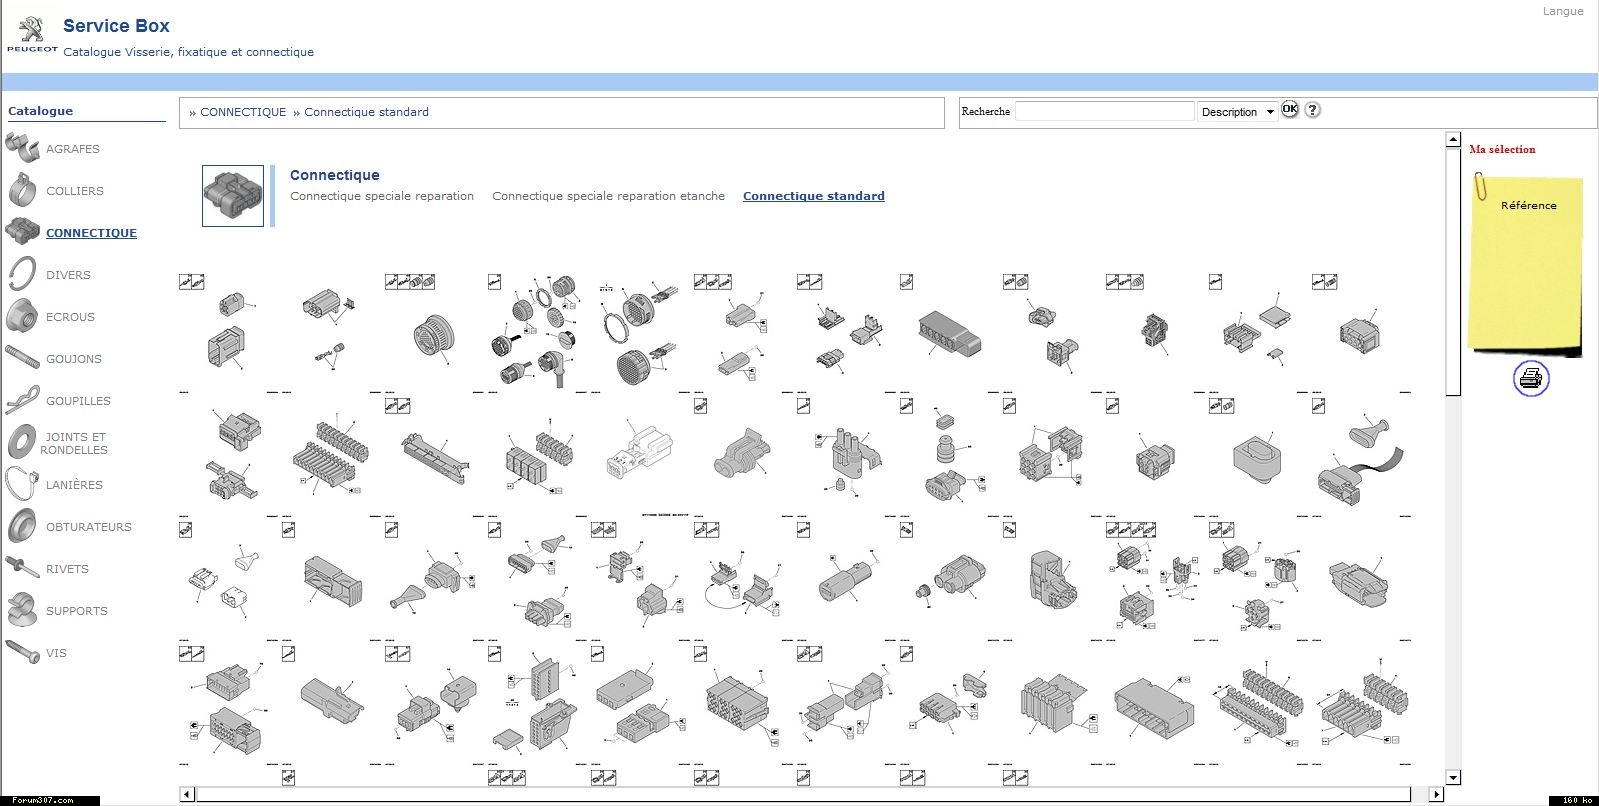The image size is (1599, 806).
Task: Select the VIS screw icon
Action: click(22, 652)
